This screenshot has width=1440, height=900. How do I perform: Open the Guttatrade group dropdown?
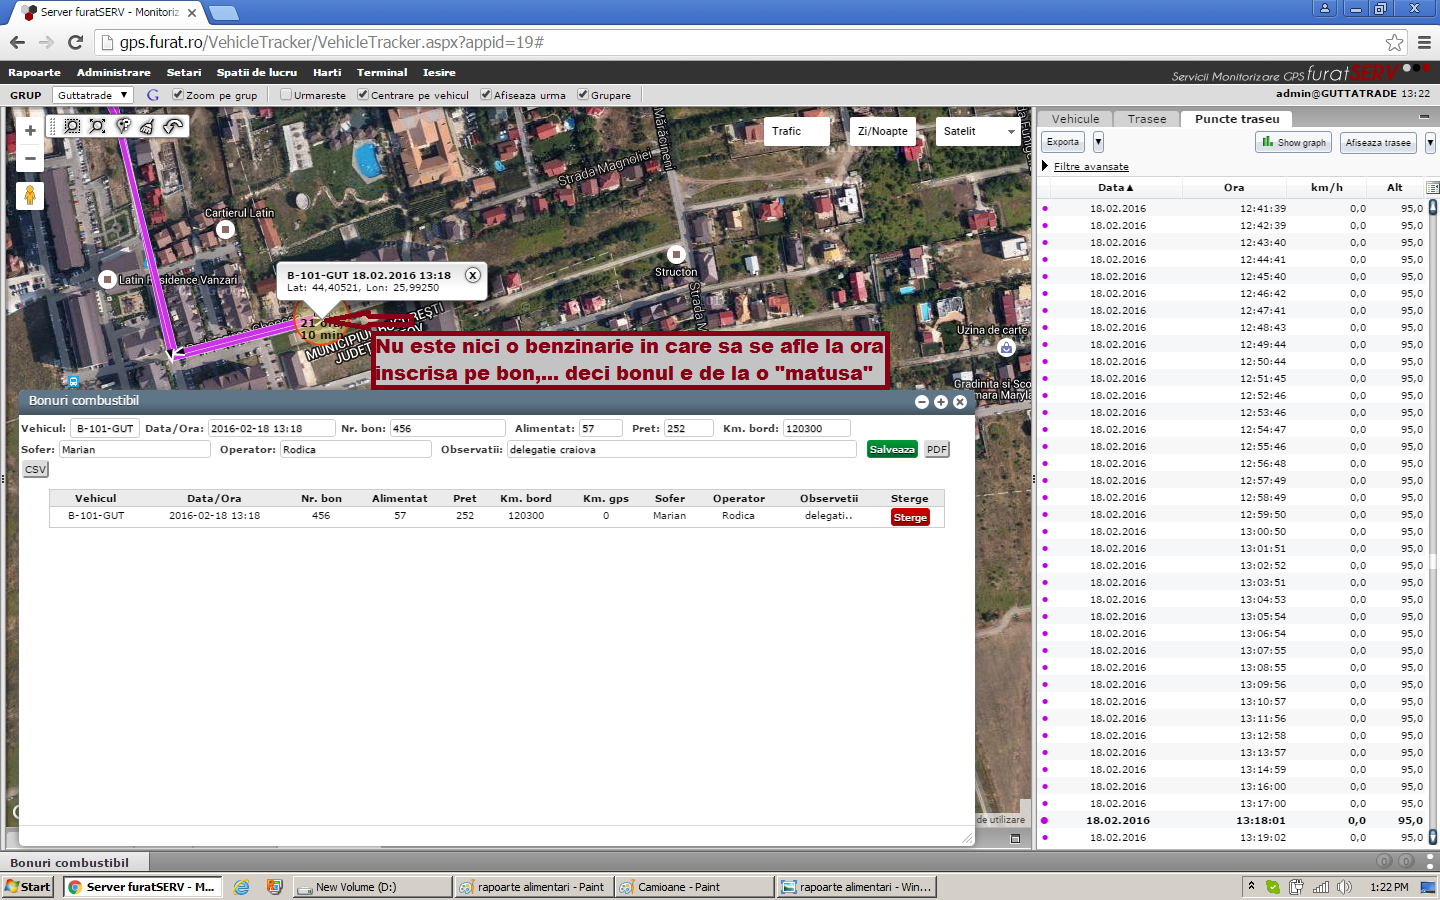(93, 95)
